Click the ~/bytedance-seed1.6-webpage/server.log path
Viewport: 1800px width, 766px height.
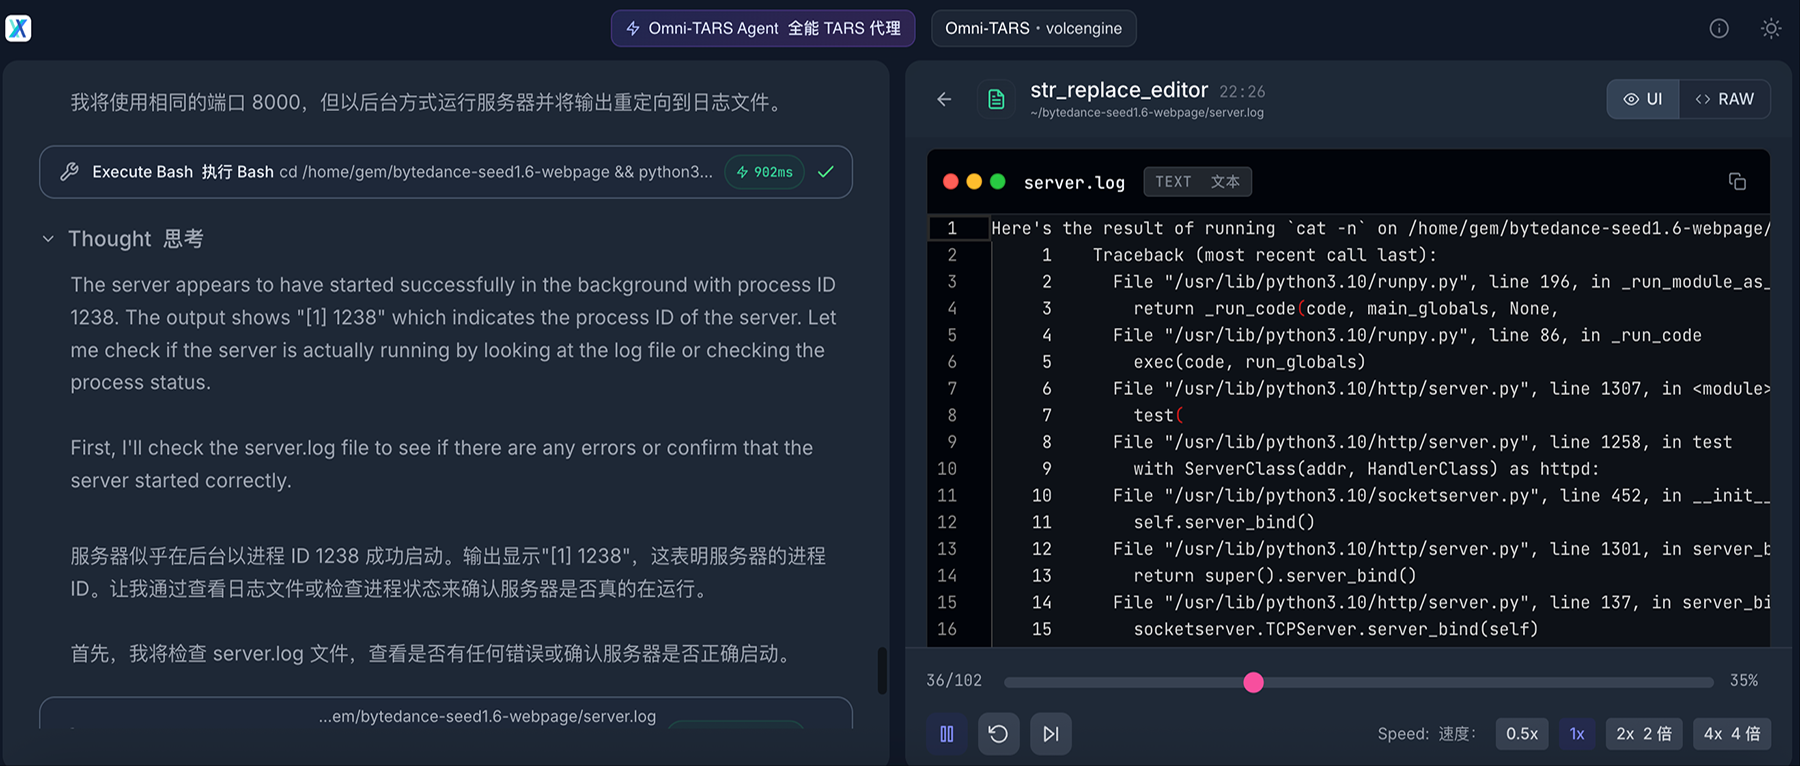pos(1147,113)
